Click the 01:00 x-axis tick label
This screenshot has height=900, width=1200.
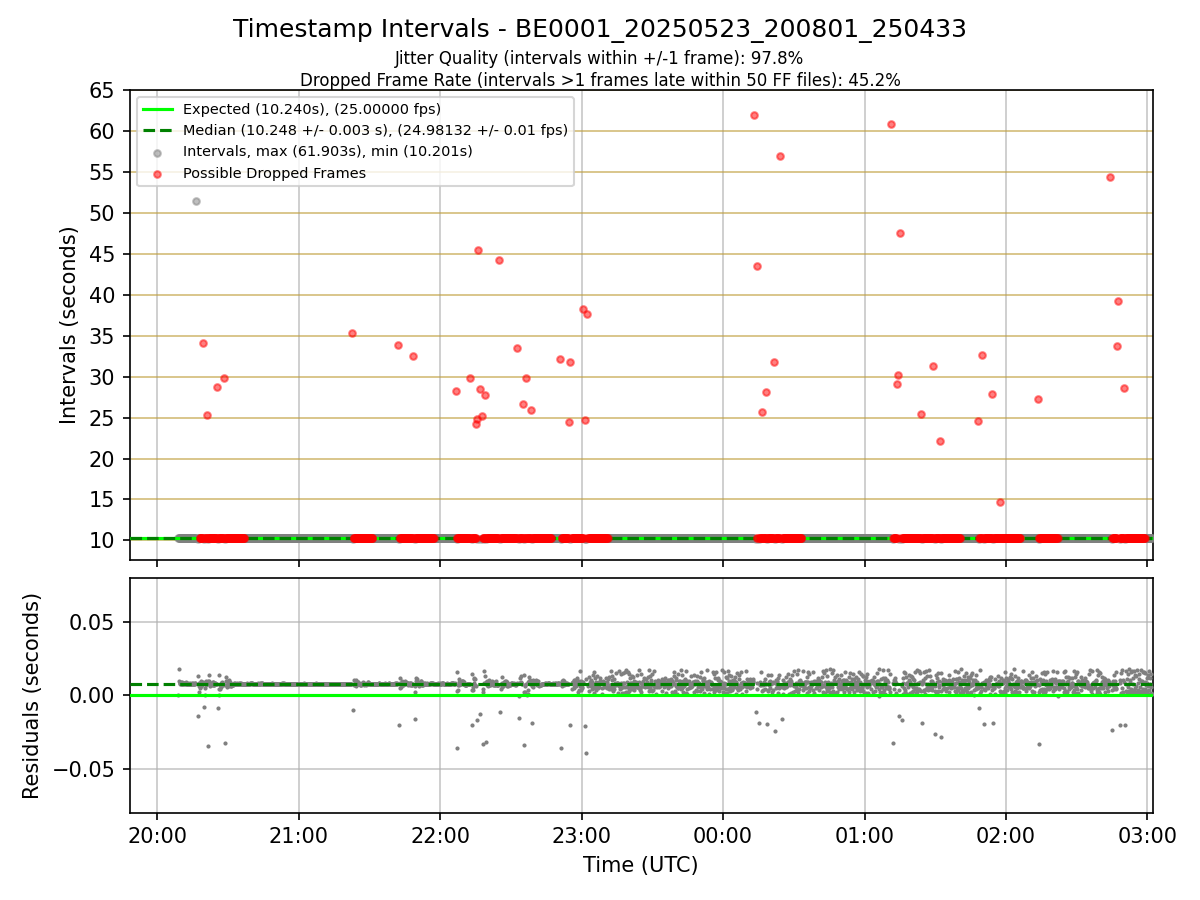point(865,836)
